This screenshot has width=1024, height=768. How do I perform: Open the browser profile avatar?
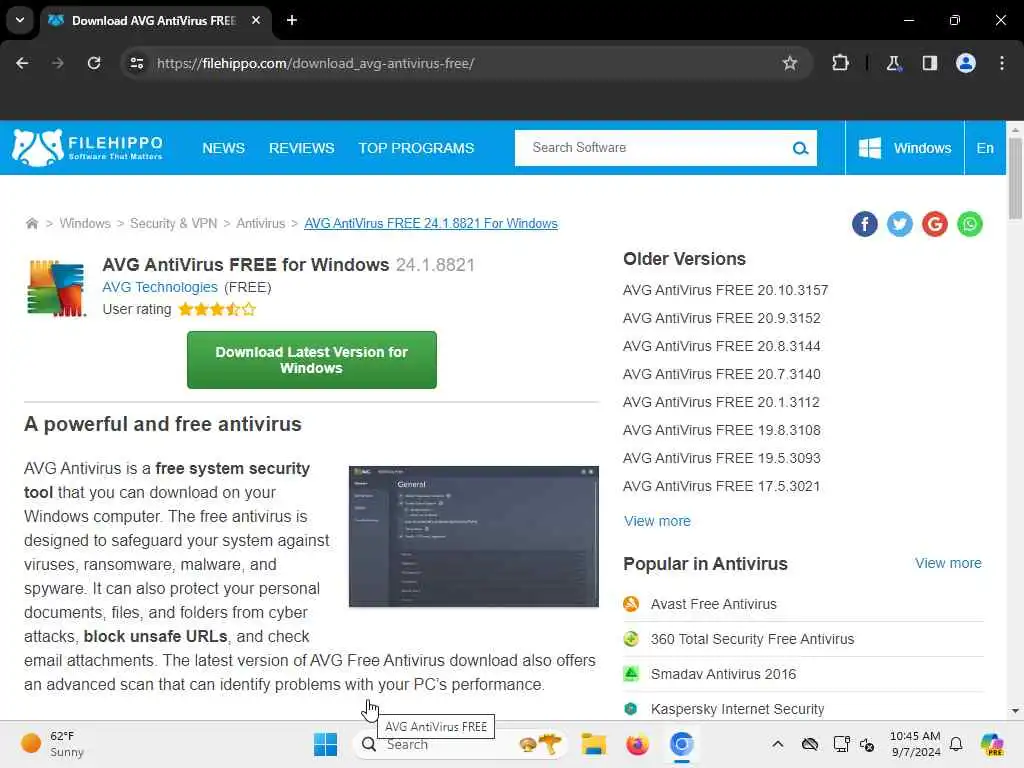click(x=966, y=63)
